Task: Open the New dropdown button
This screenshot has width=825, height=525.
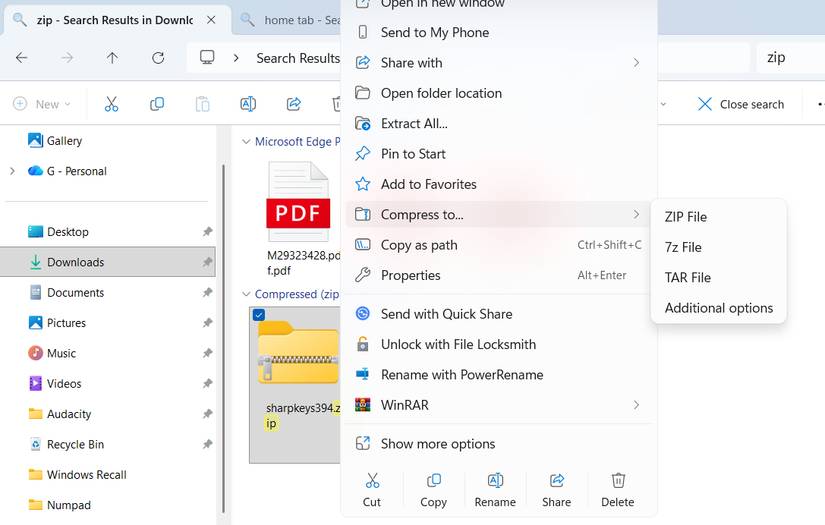Action: coord(42,104)
